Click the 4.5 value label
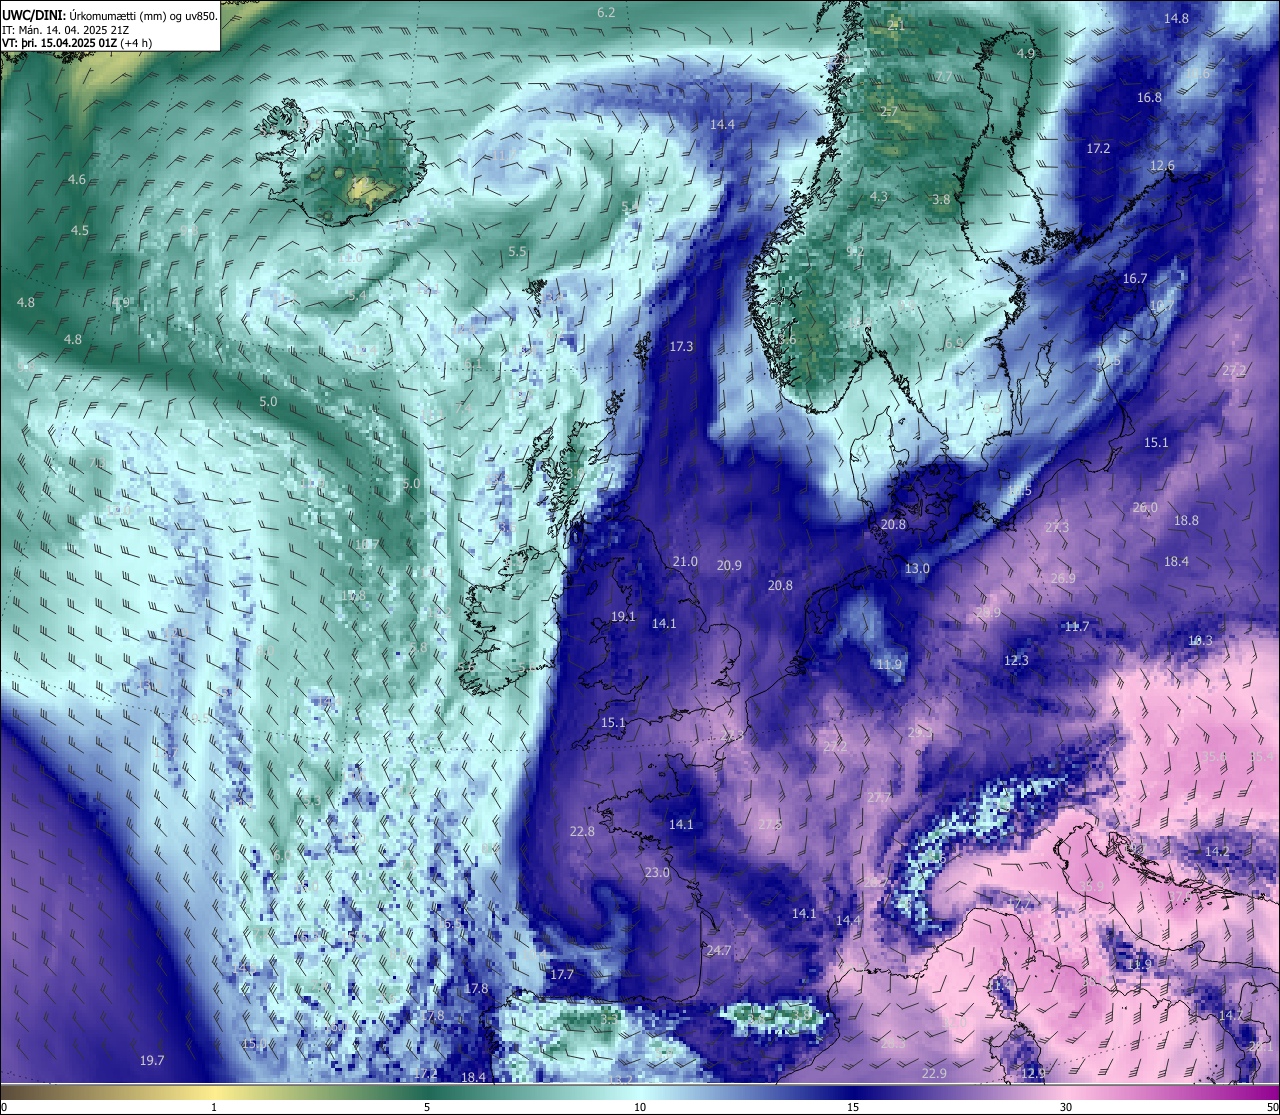This screenshot has height=1115, width=1280. 80,230
